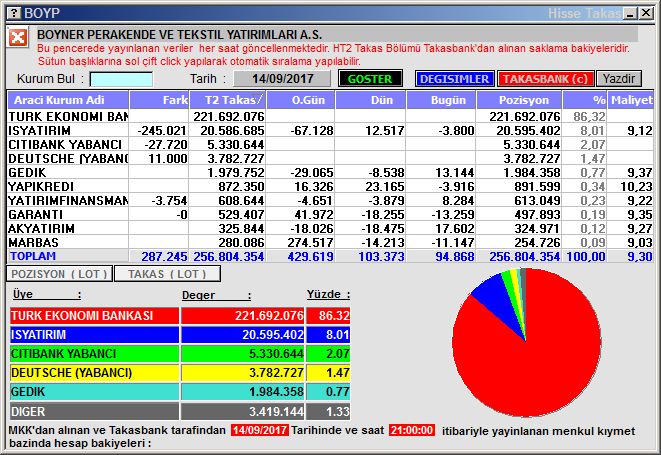Click GARANTI O.Gün value 41.972
The height and width of the screenshot is (455, 661).
coord(314,214)
